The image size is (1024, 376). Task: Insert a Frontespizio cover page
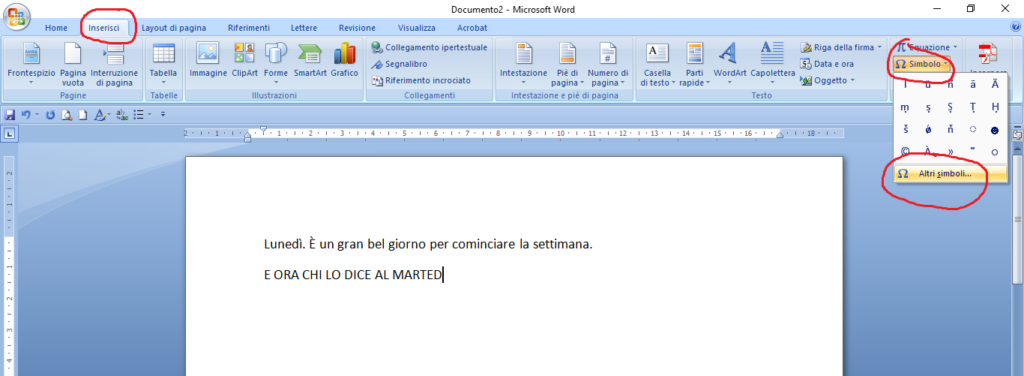tap(31, 64)
